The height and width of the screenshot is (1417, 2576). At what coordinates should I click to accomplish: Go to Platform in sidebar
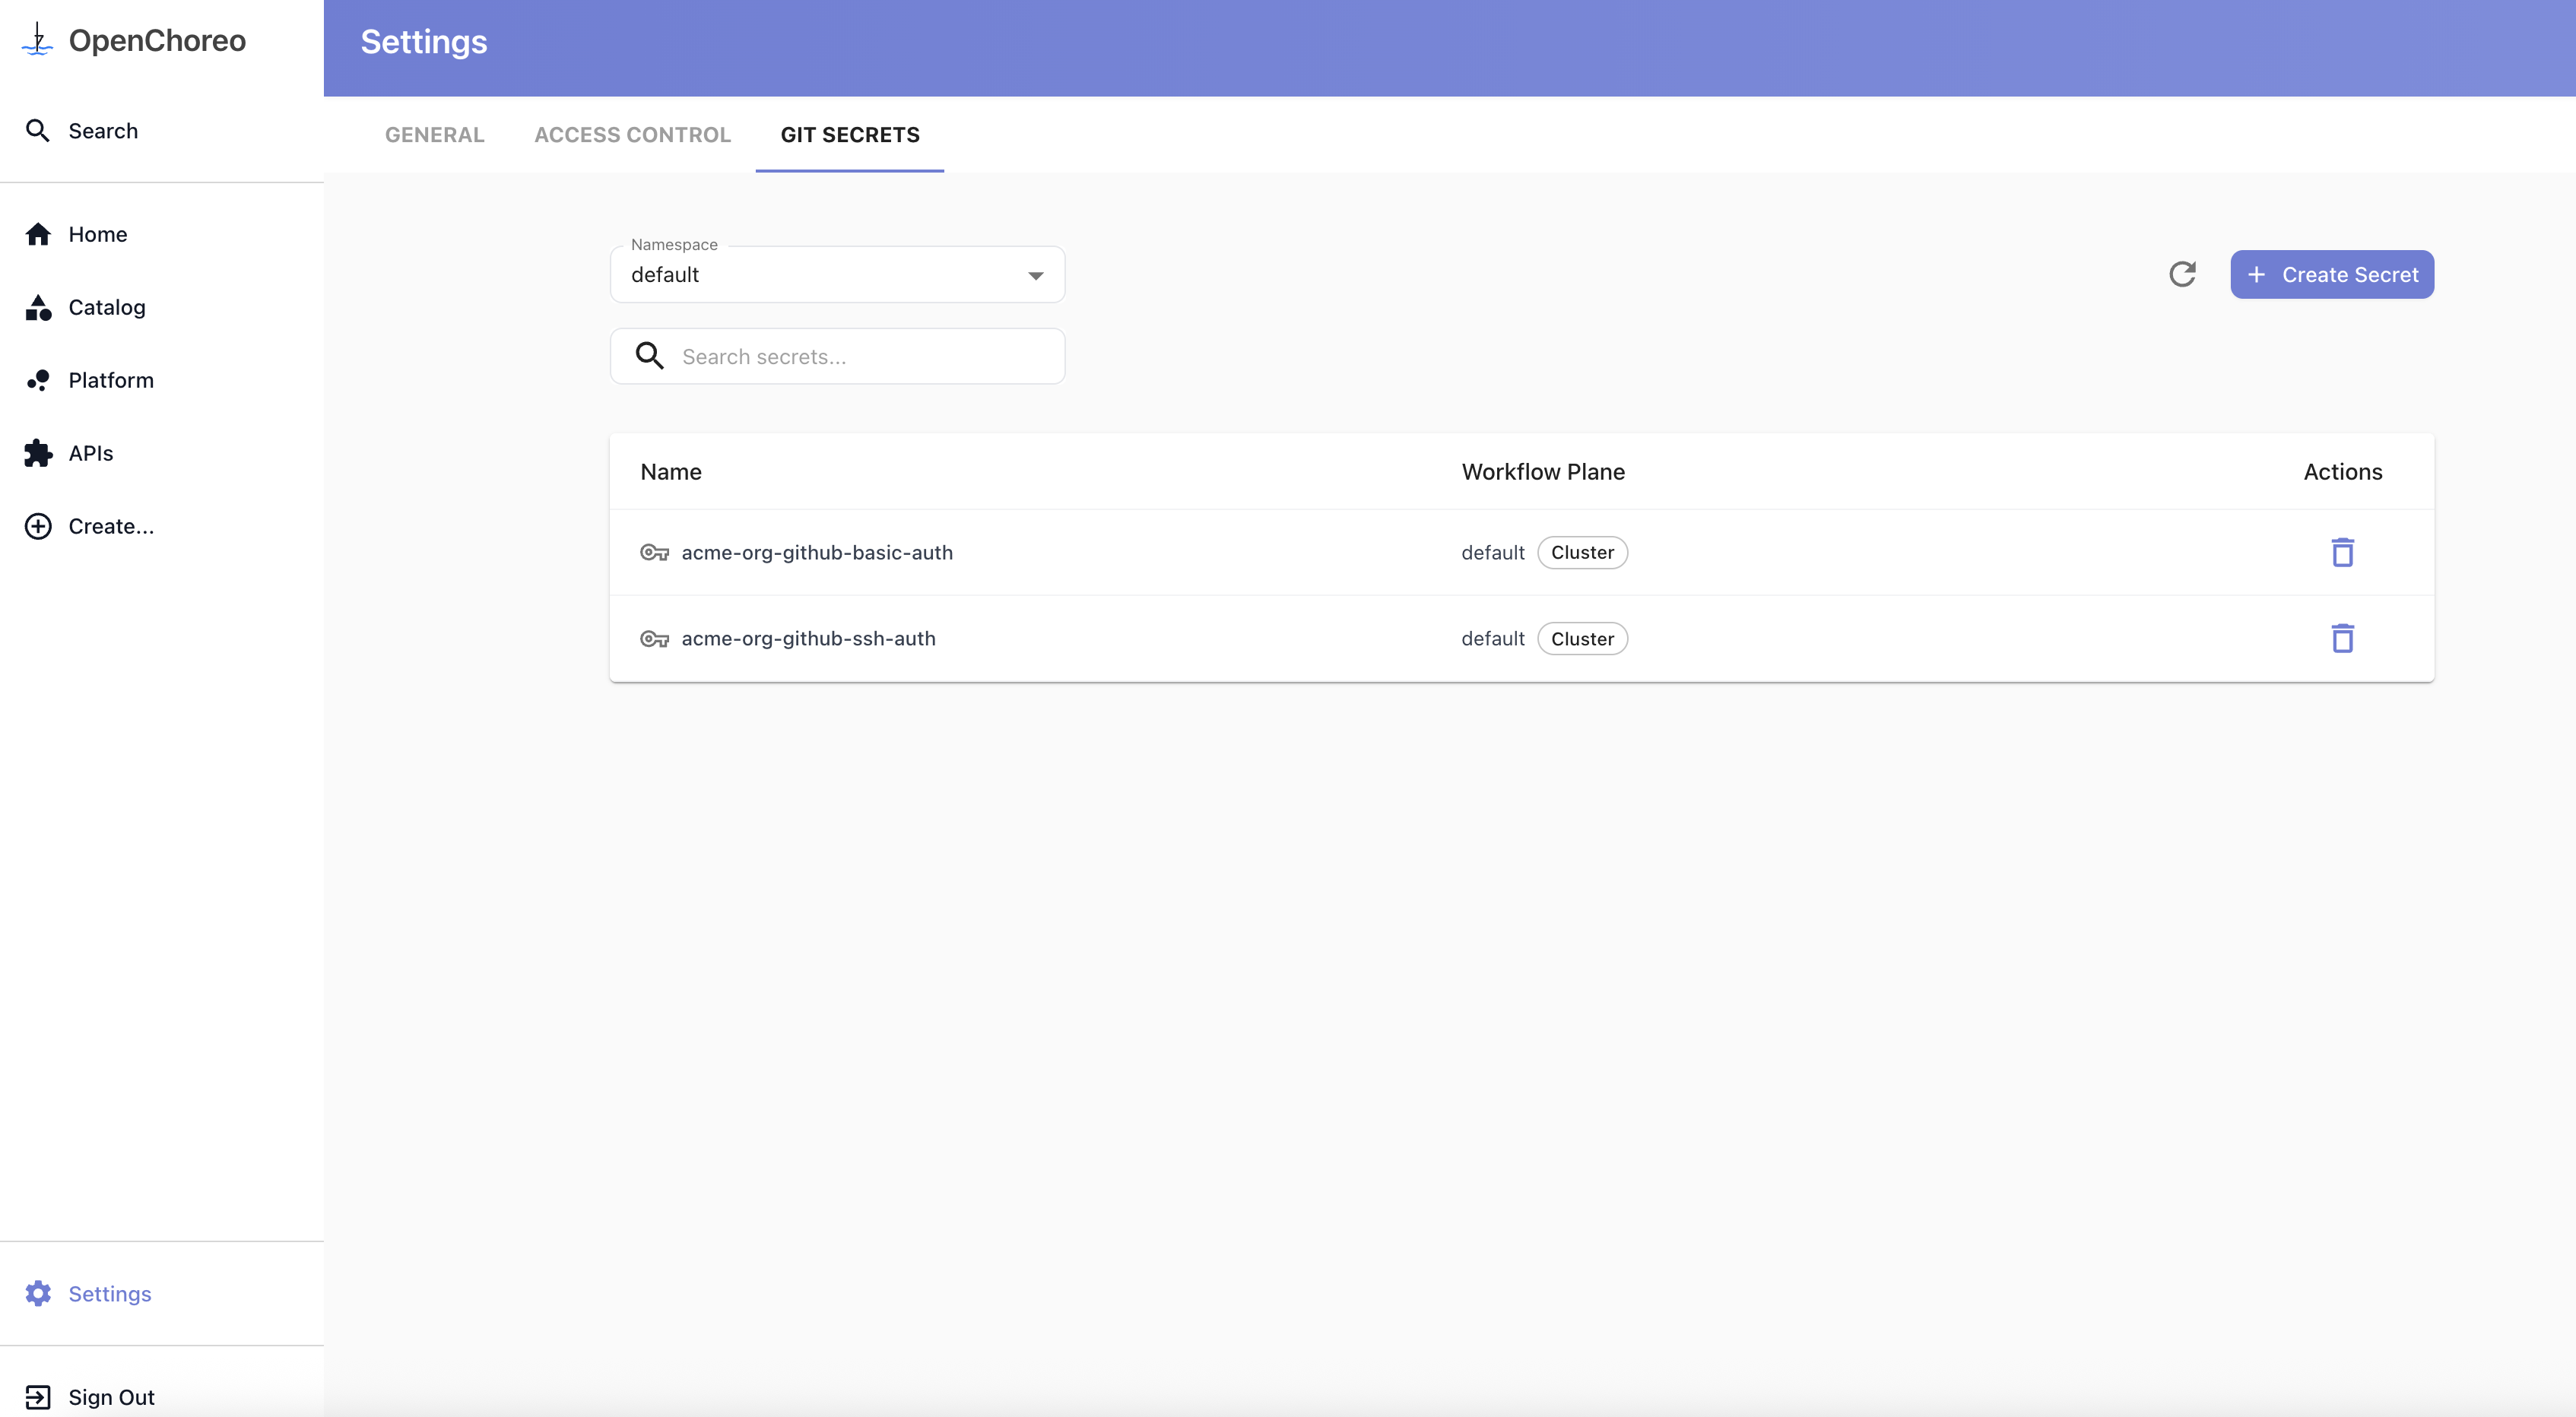tap(110, 380)
